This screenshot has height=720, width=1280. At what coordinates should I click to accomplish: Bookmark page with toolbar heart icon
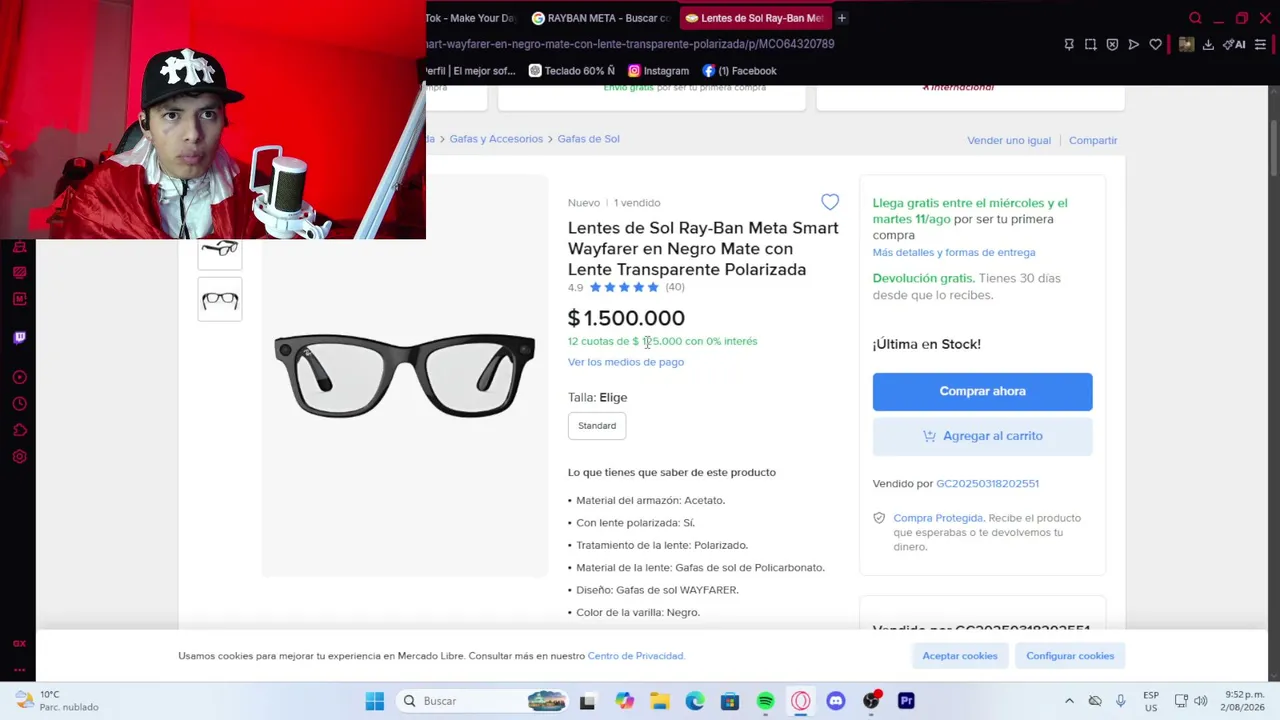click(1155, 44)
